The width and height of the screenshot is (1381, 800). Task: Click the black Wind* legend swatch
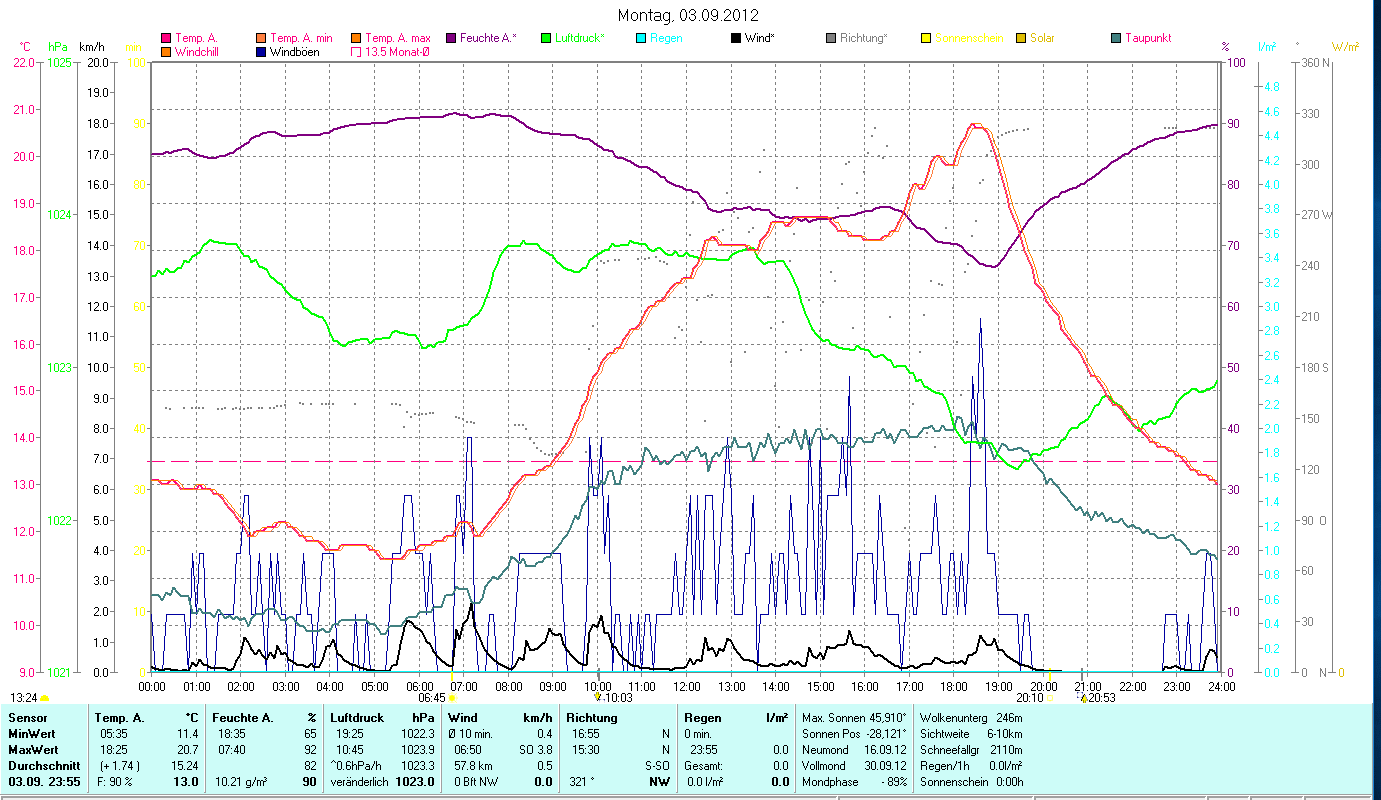pos(735,39)
